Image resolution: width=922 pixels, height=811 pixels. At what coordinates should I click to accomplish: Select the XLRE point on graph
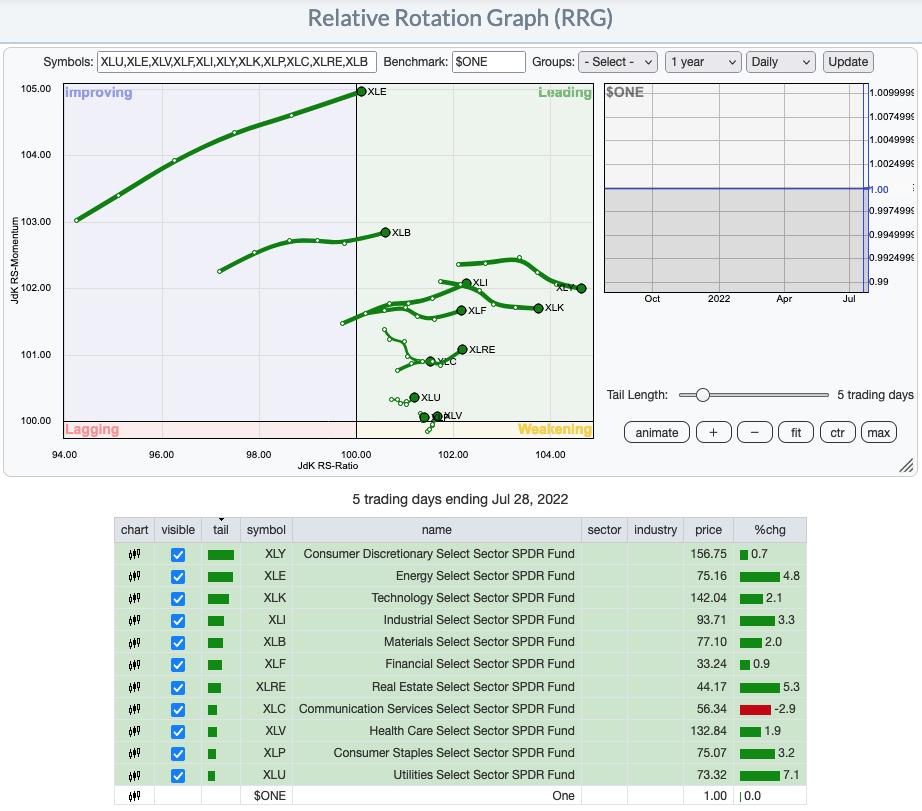[462, 349]
